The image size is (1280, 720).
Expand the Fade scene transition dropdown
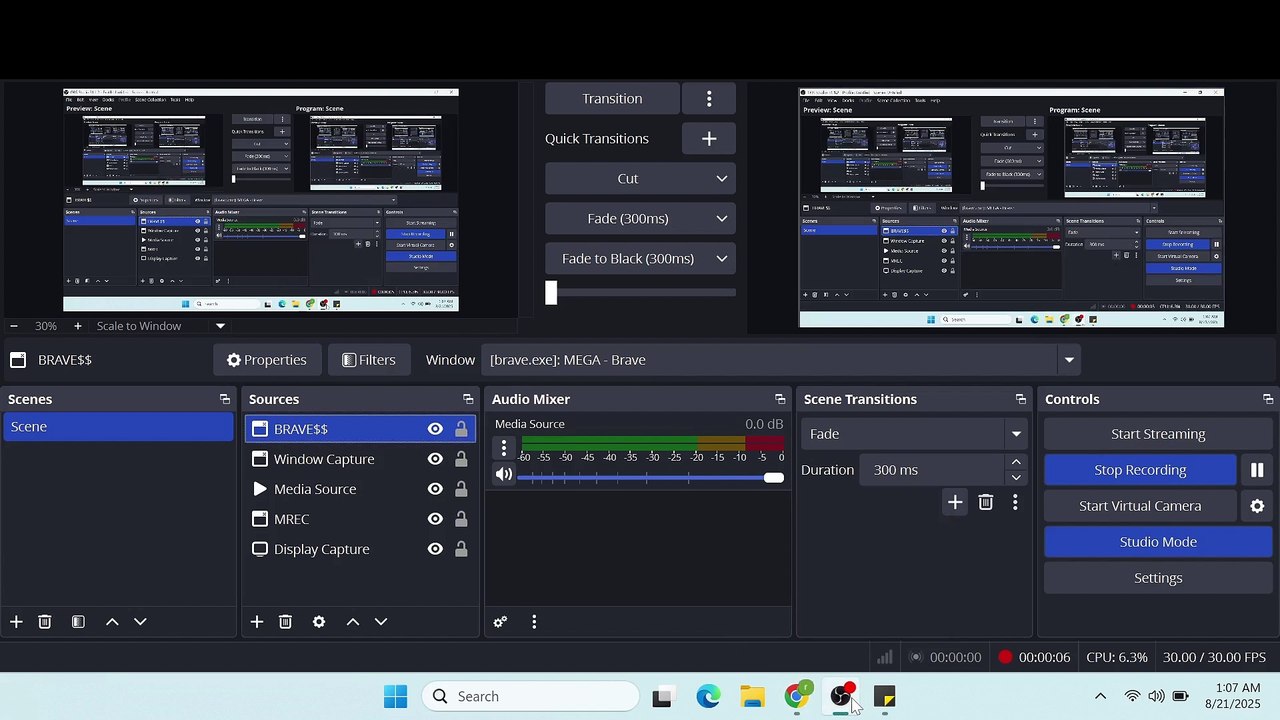click(x=1016, y=434)
